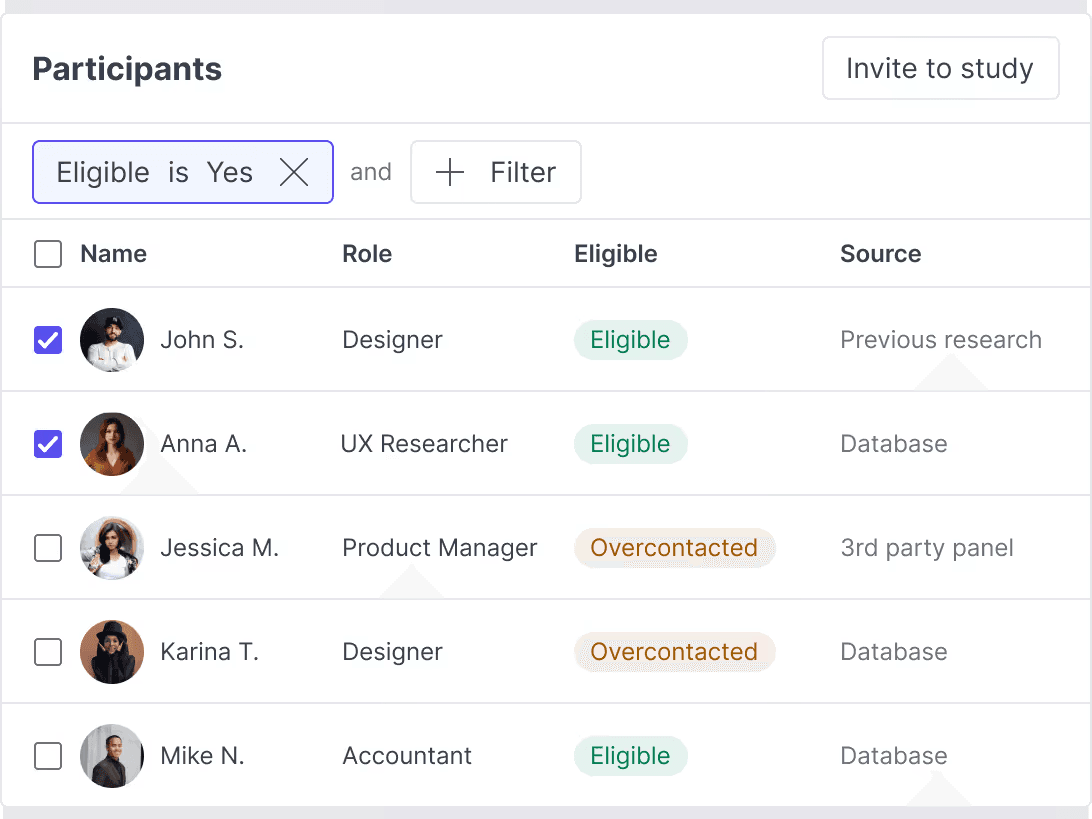Open Karina T. avatar photo
The width and height of the screenshot is (1092, 819).
[x=112, y=652]
